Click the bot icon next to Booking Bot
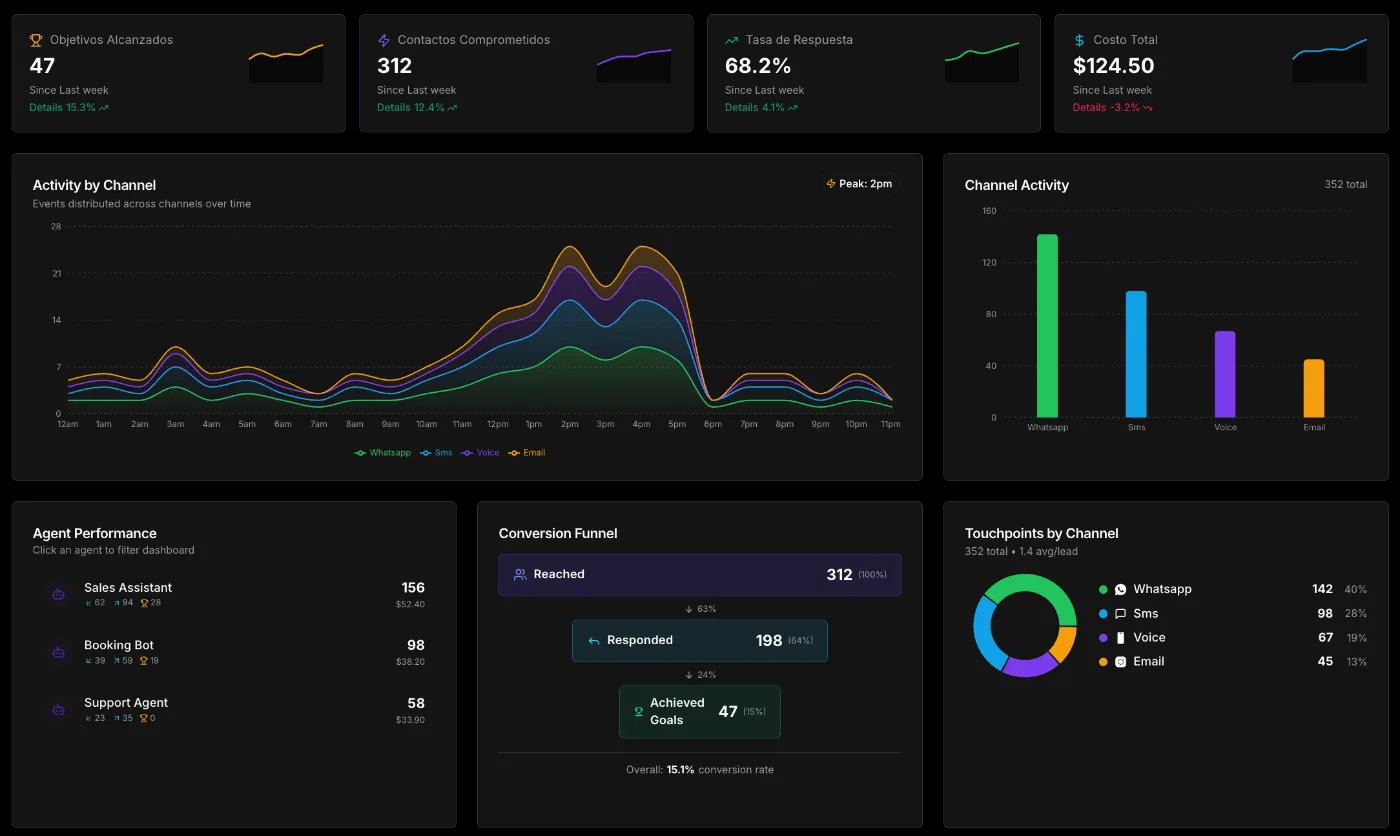Screen dimensions: 1400x836 point(58,652)
